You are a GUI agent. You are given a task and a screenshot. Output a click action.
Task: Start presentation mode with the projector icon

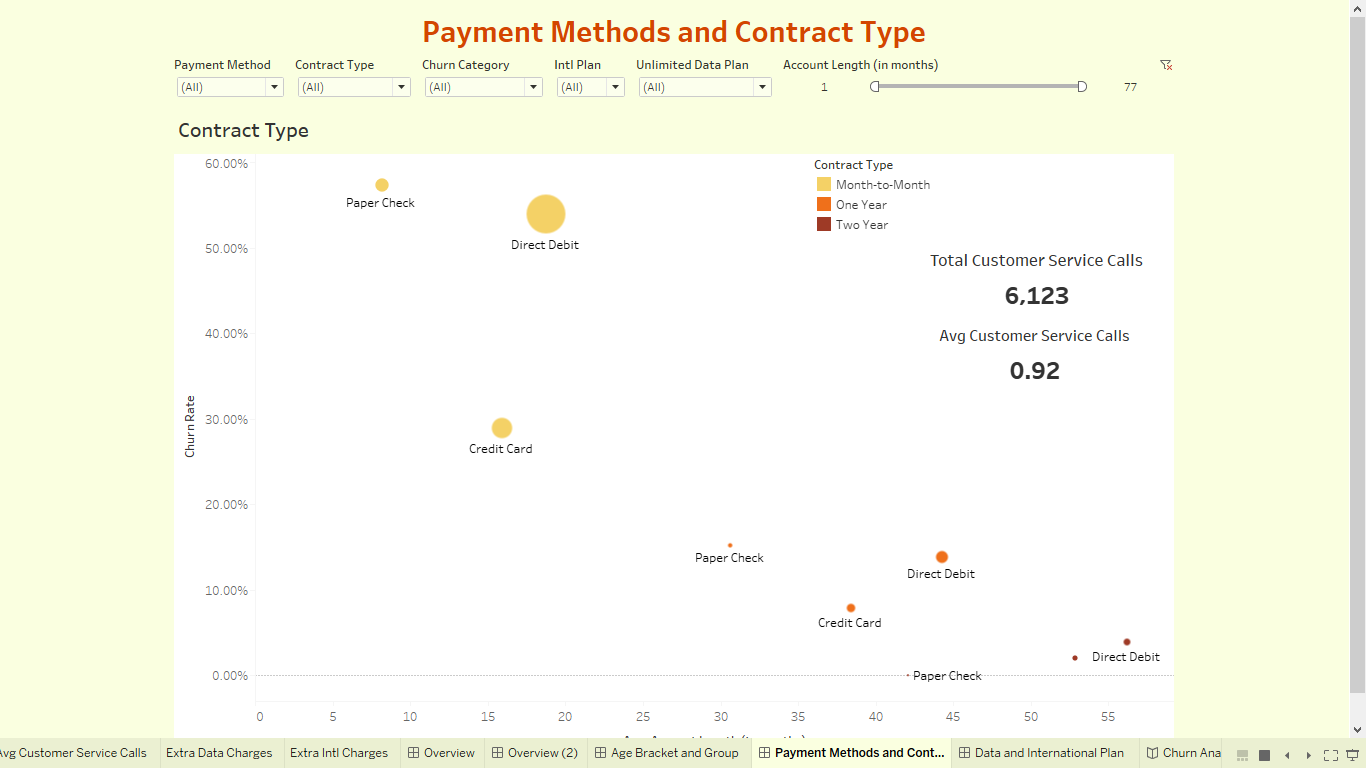click(x=1352, y=755)
